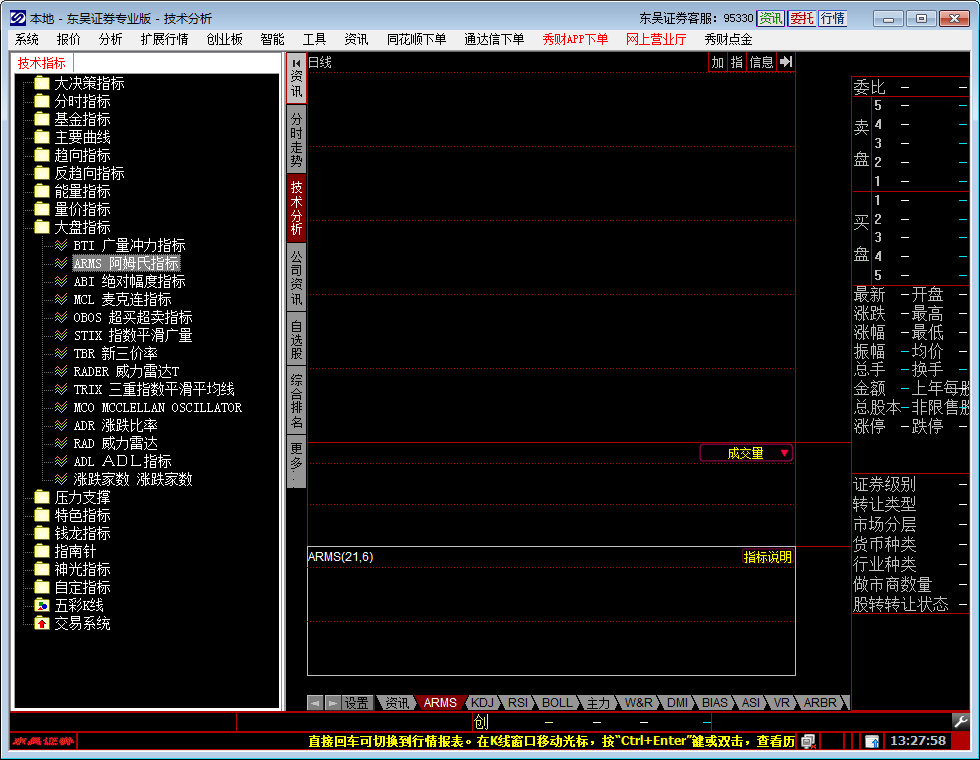Image resolution: width=980 pixels, height=760 pixels.
Task: Click the message window icon in status bar
Action: click(808, 741)
